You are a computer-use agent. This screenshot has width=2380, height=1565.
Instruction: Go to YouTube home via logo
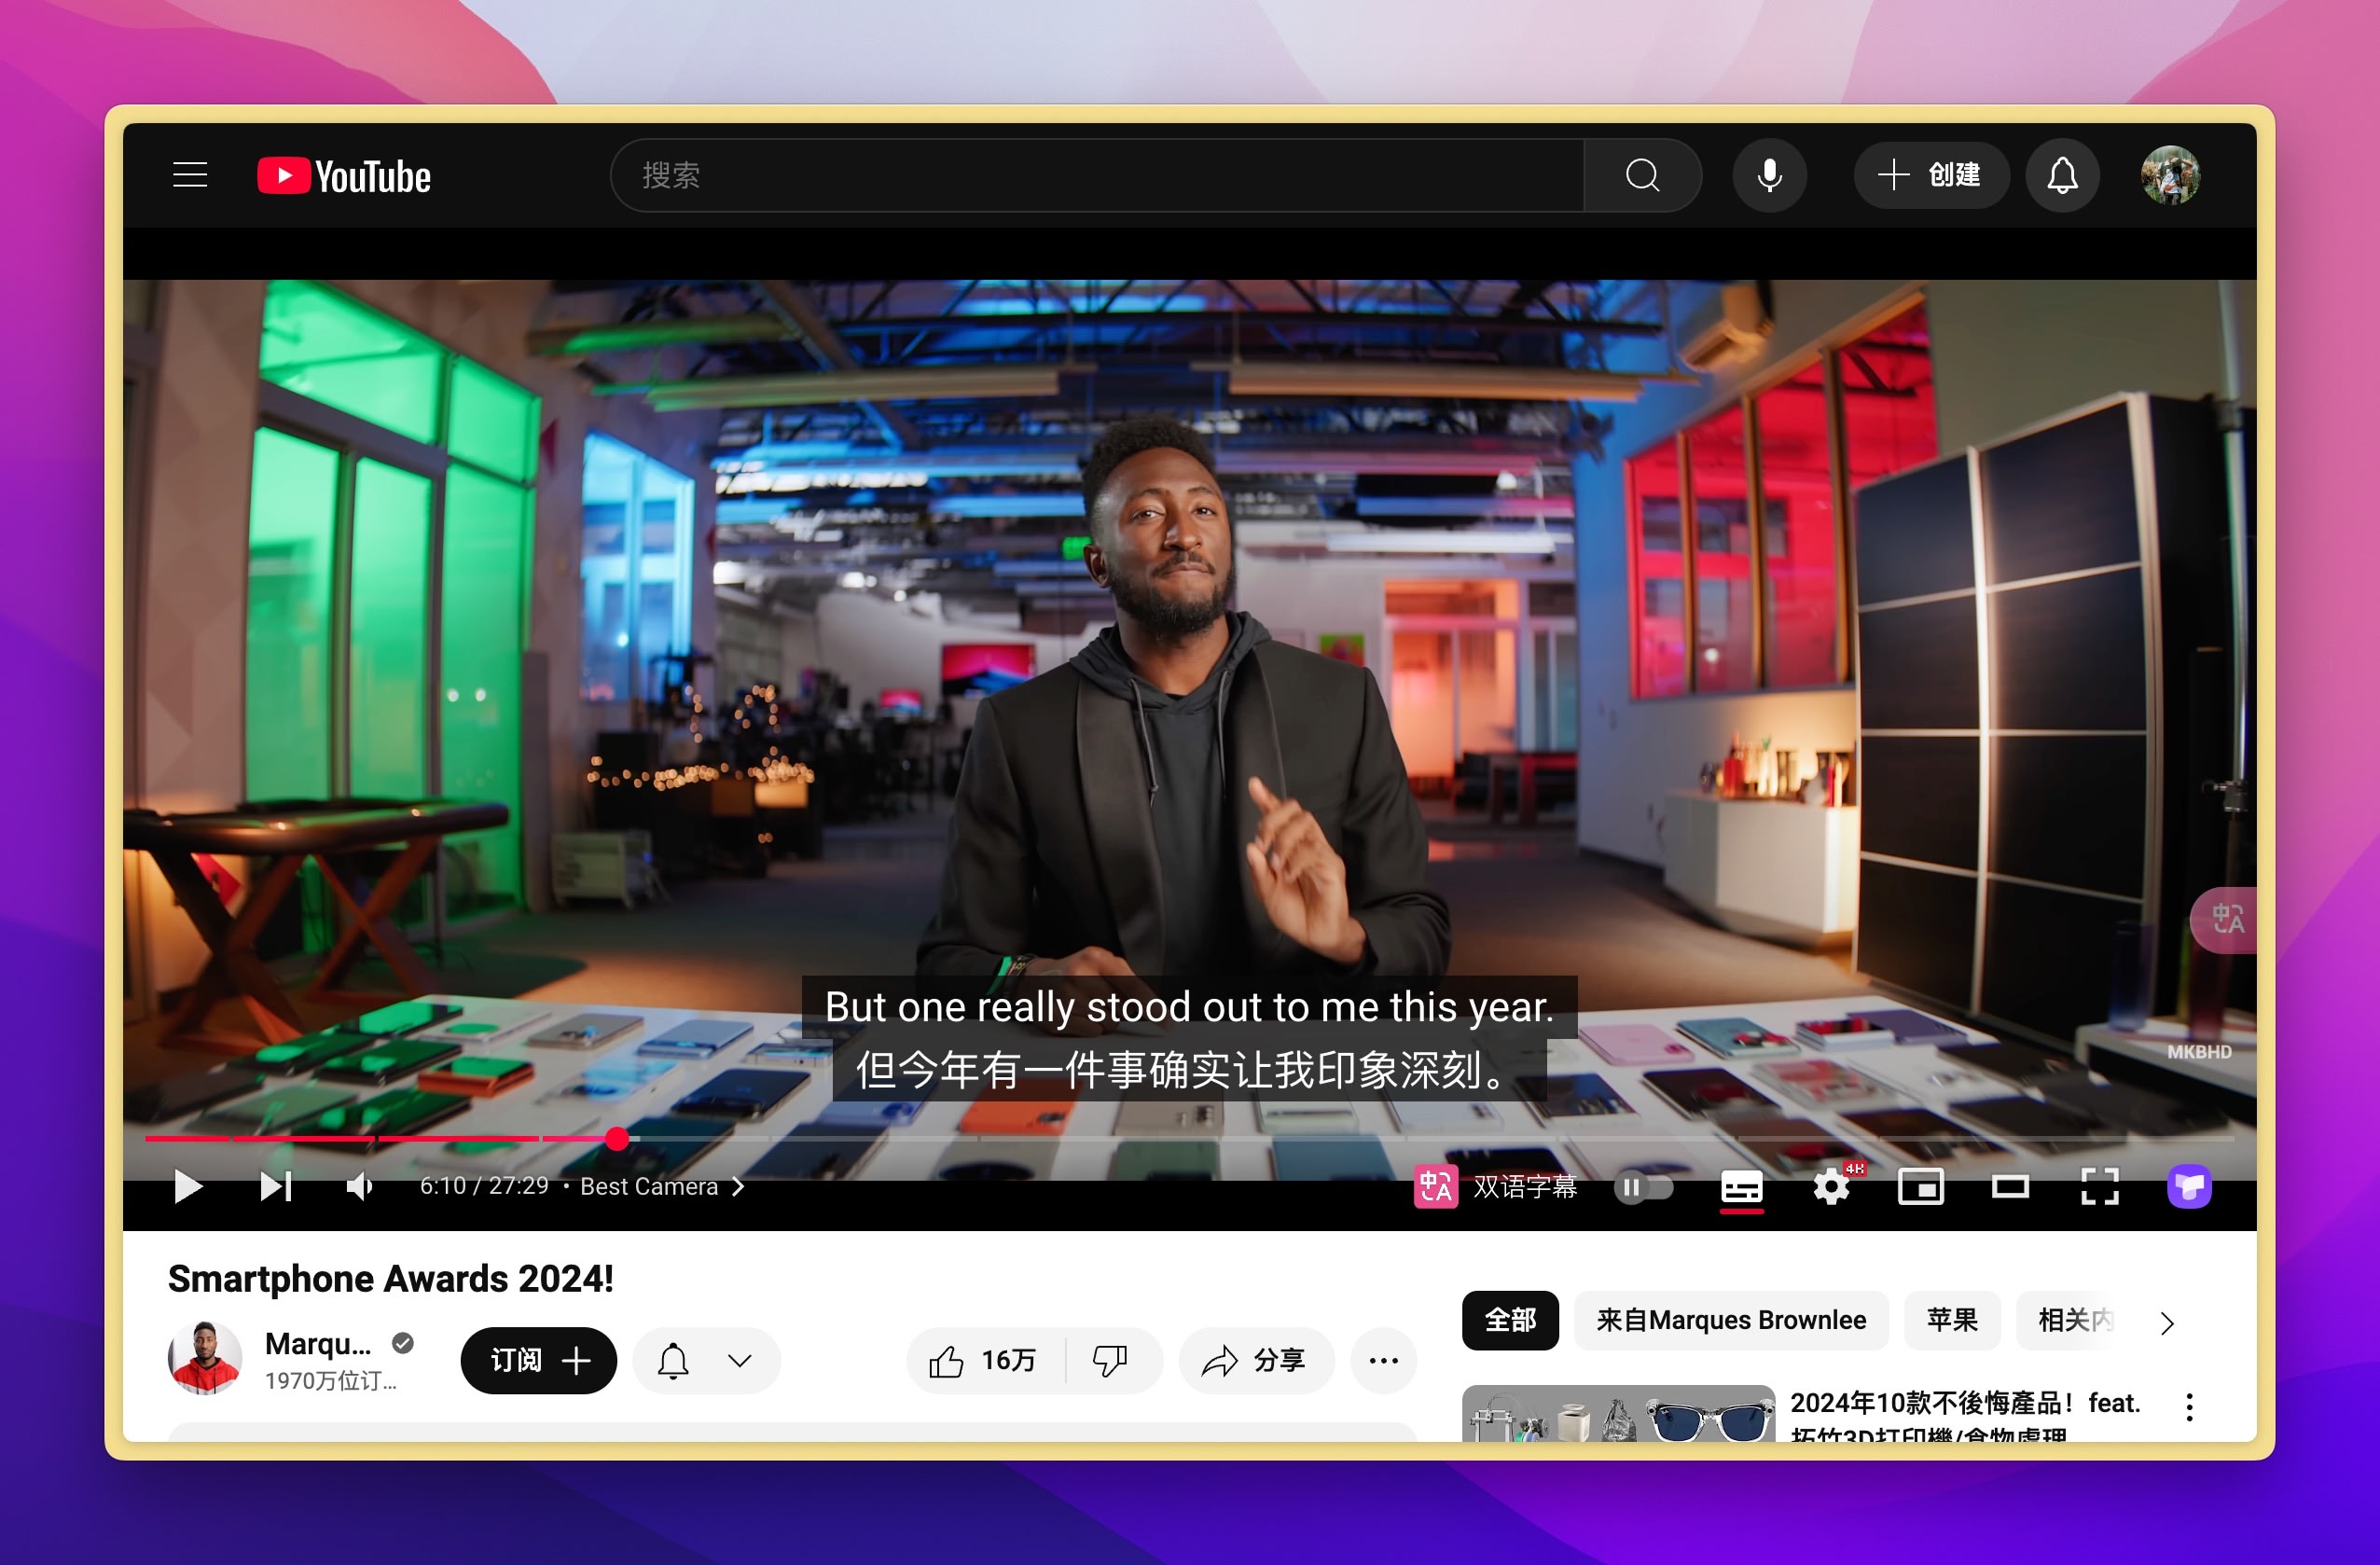coord(344,176)
